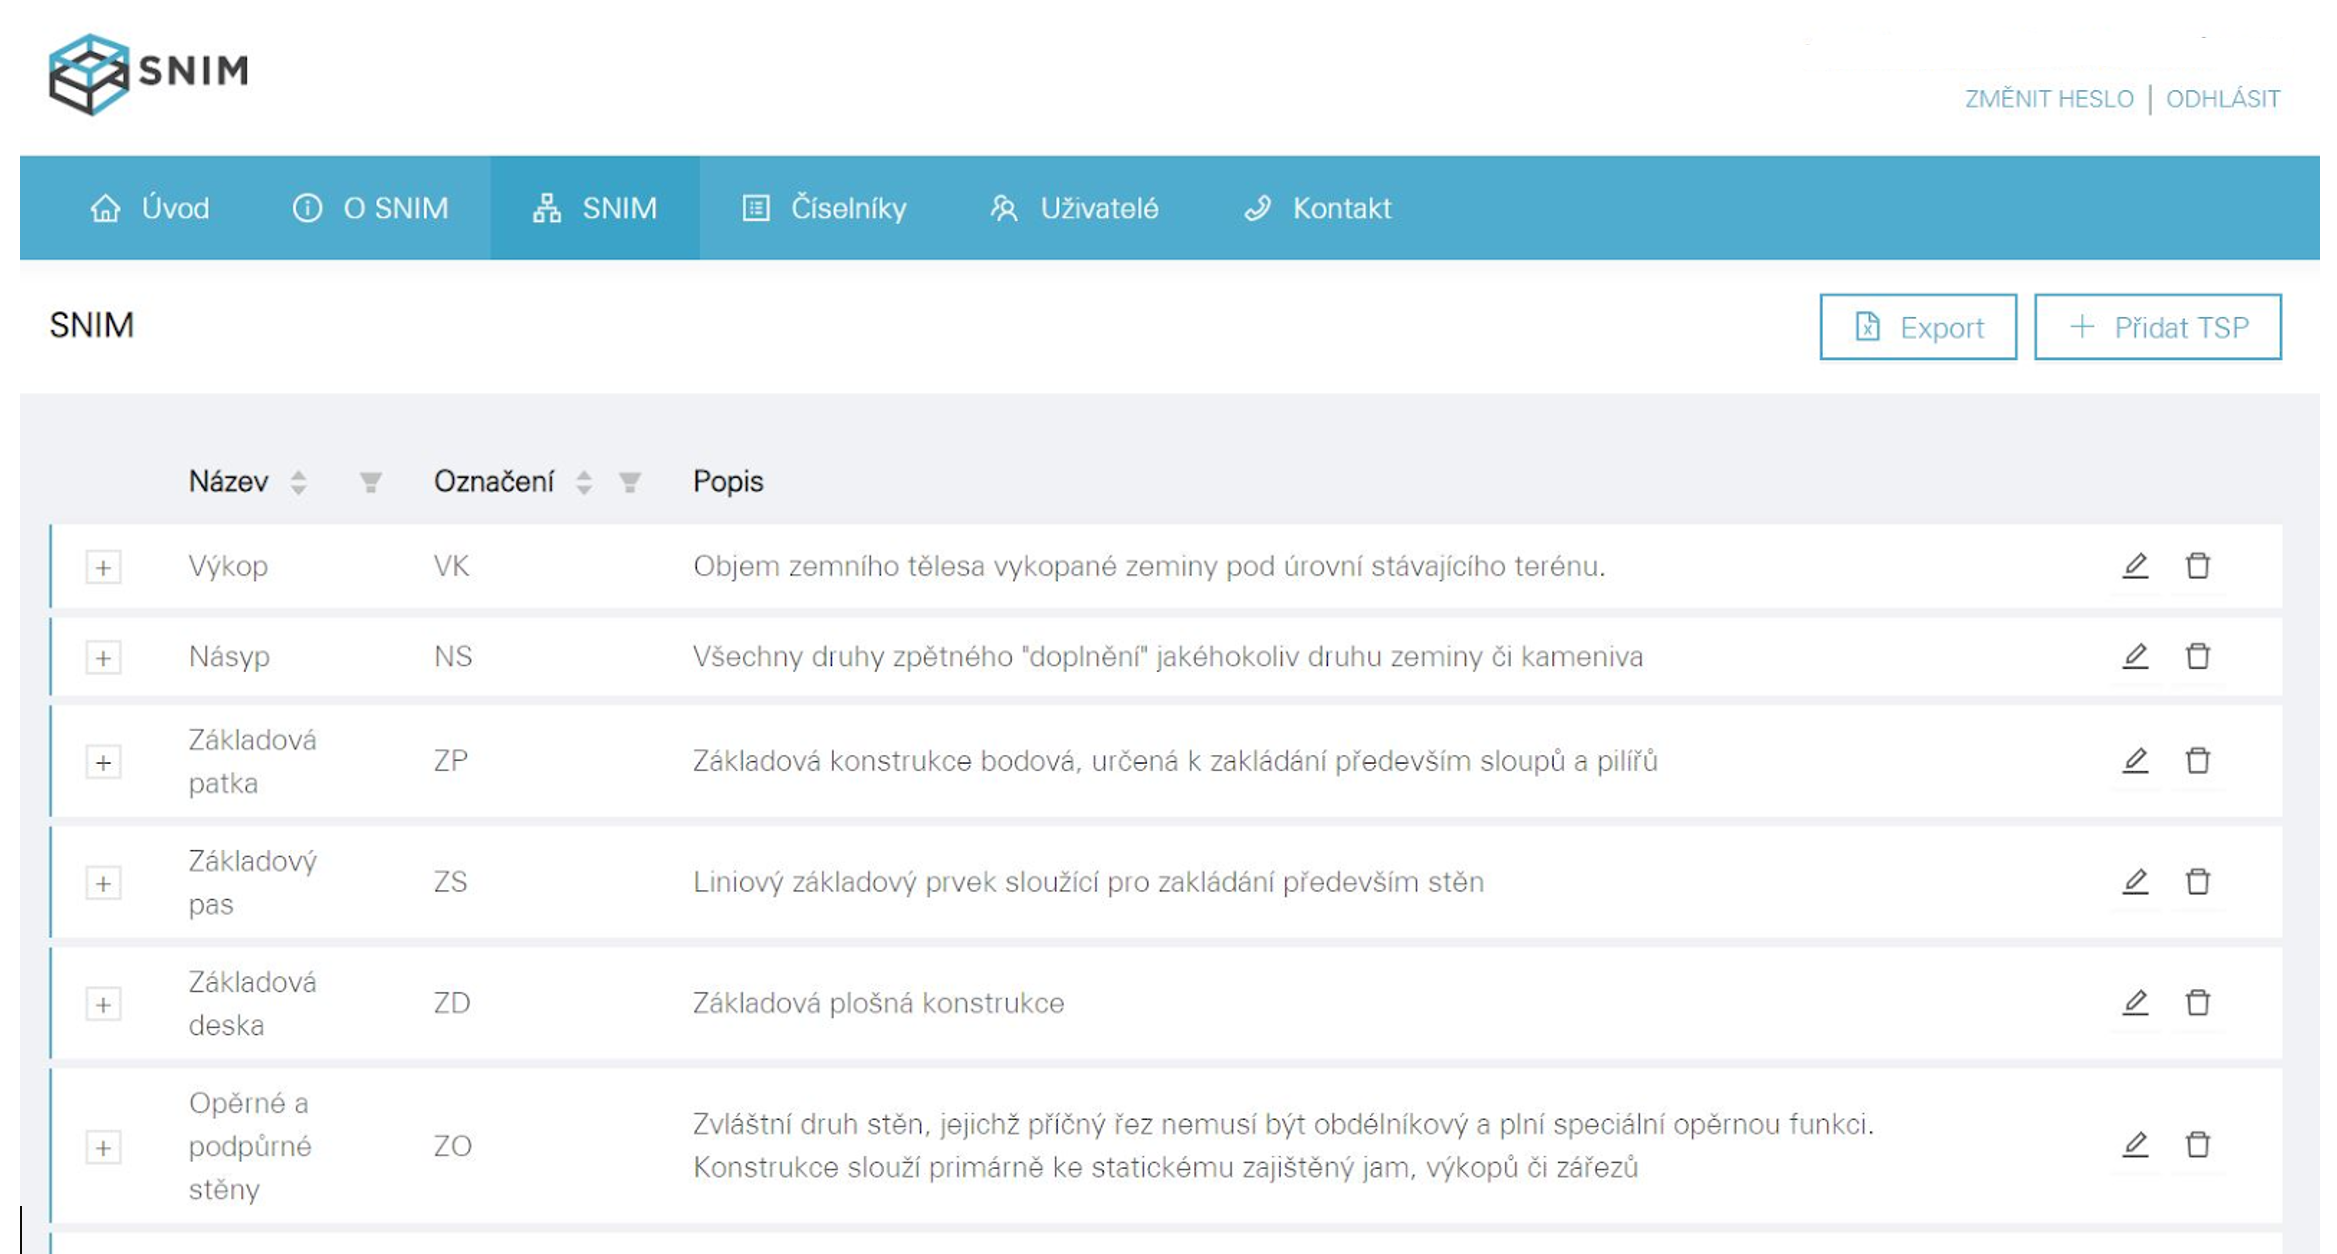
Task: Sort the table by Název column
Action: point(297,482)
